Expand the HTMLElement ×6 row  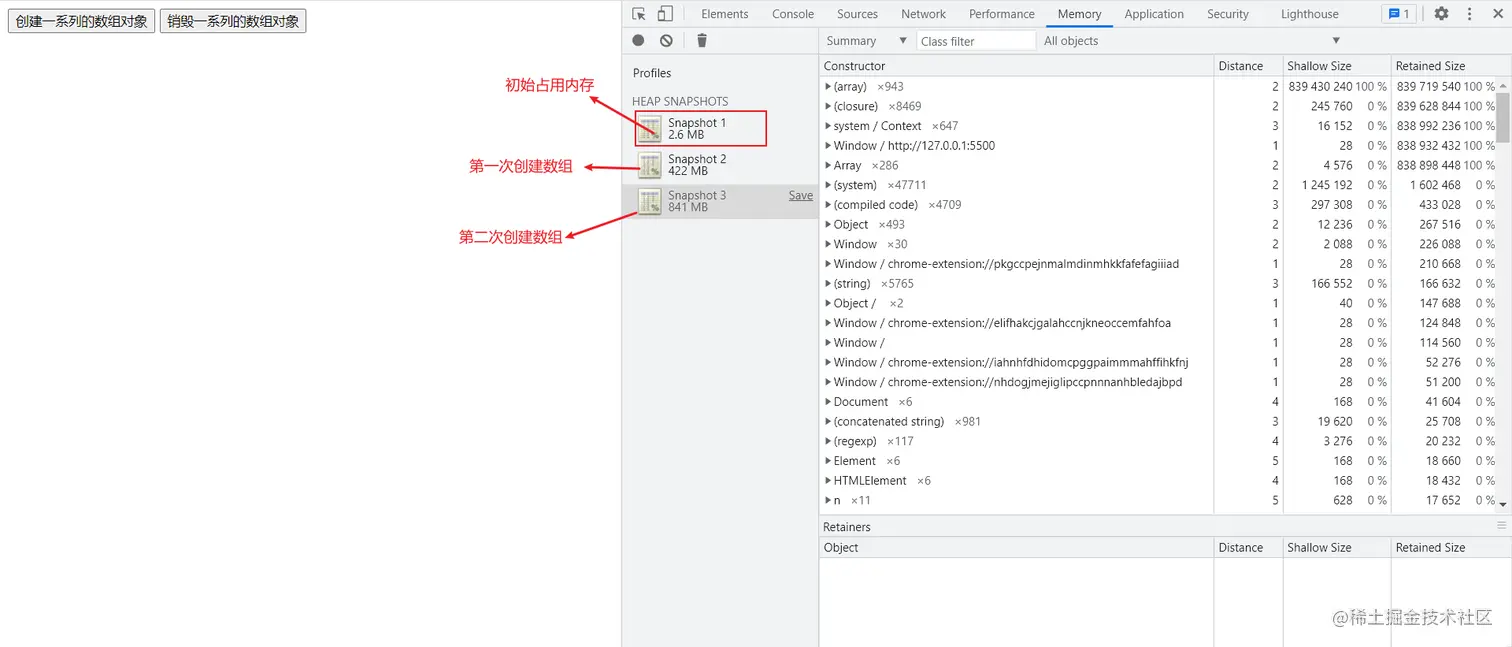point(828,481)
